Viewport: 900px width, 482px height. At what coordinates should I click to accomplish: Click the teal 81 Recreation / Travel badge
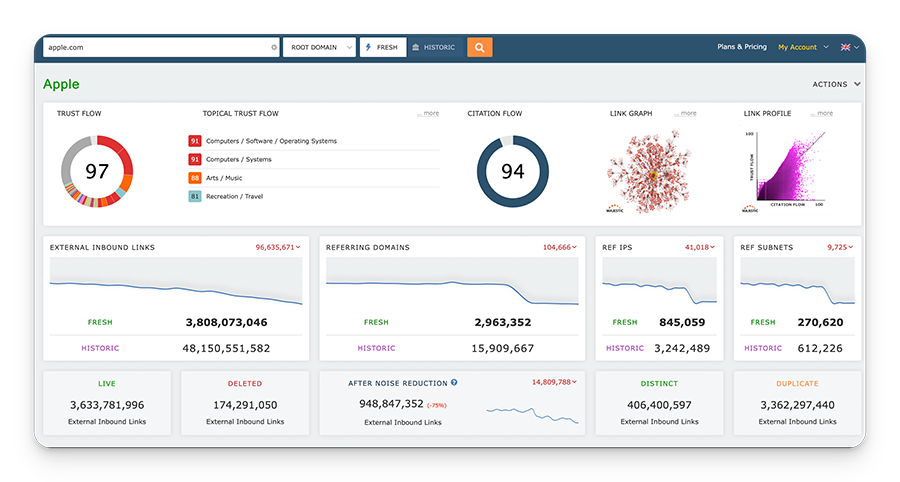tap(195, 196)
